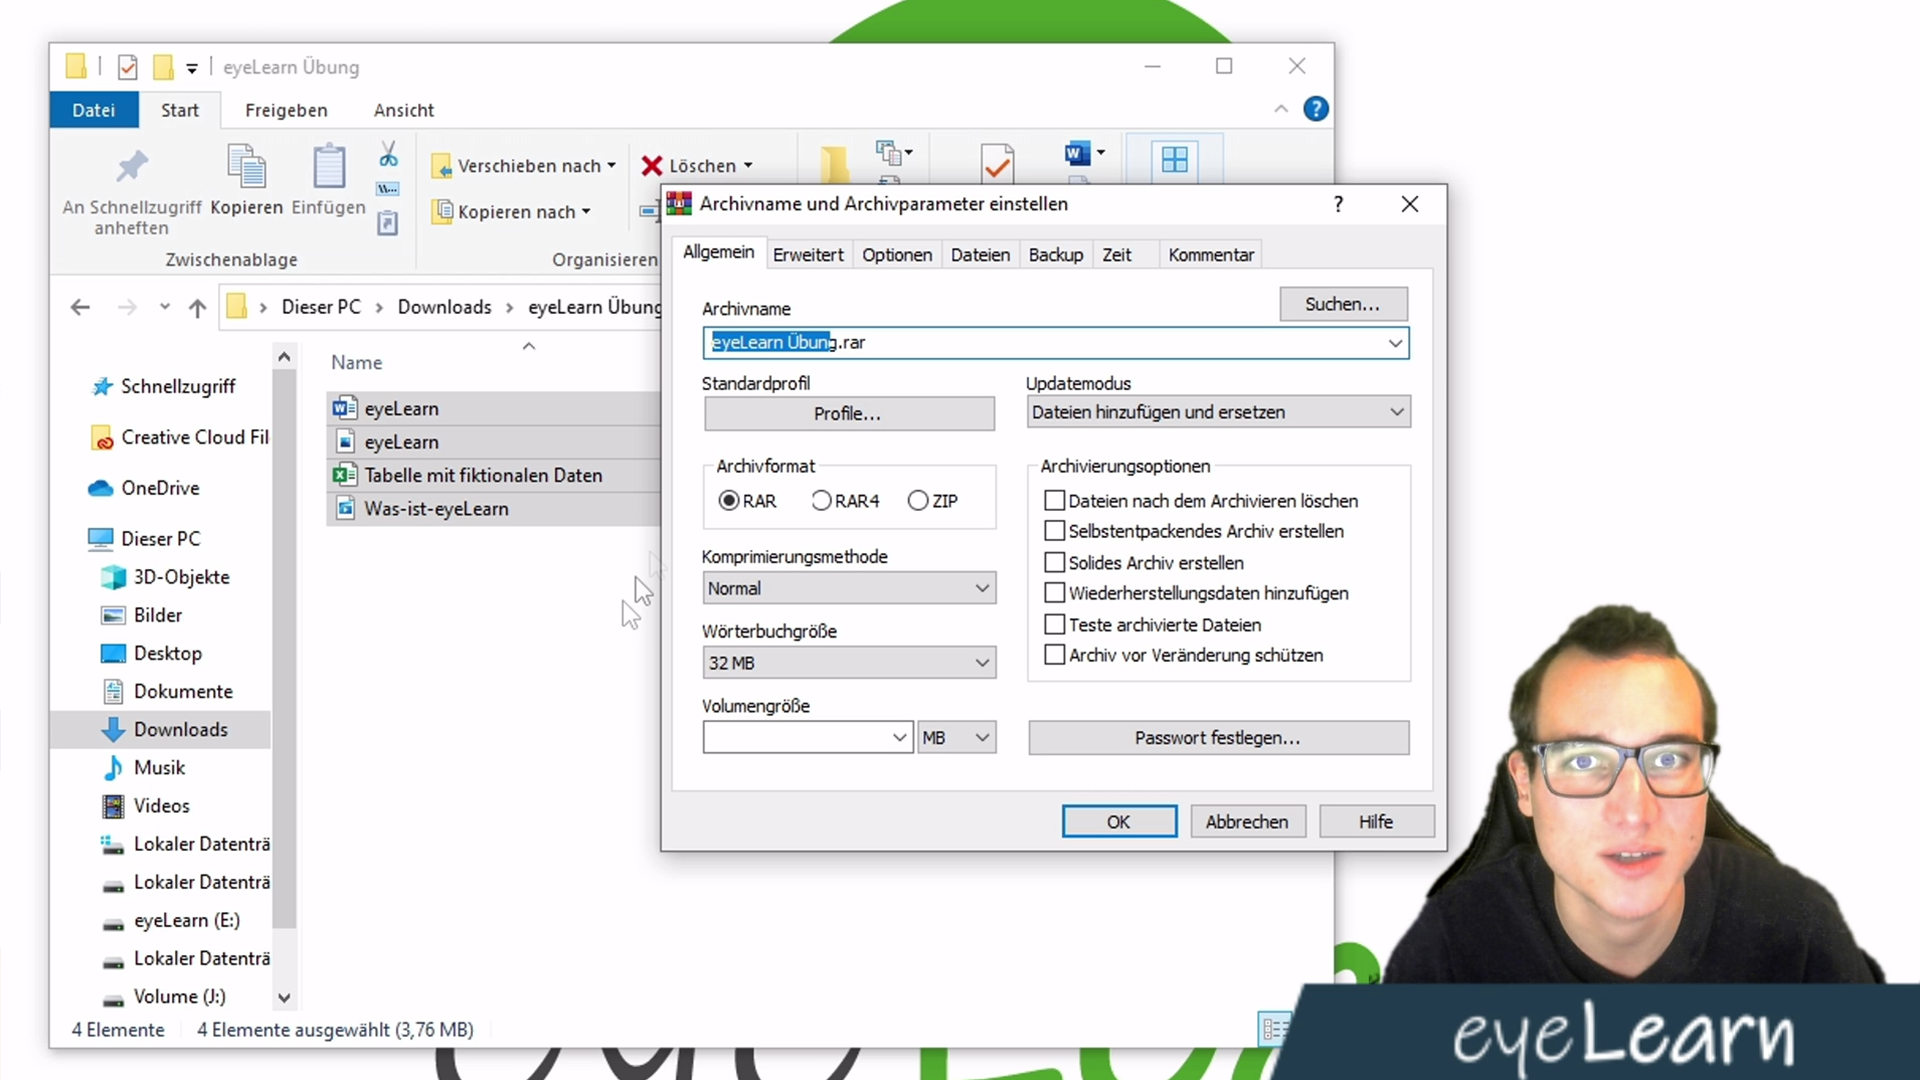Switch to the Kommentar tab
1920x1080 pixels.
pos(1211,255)
